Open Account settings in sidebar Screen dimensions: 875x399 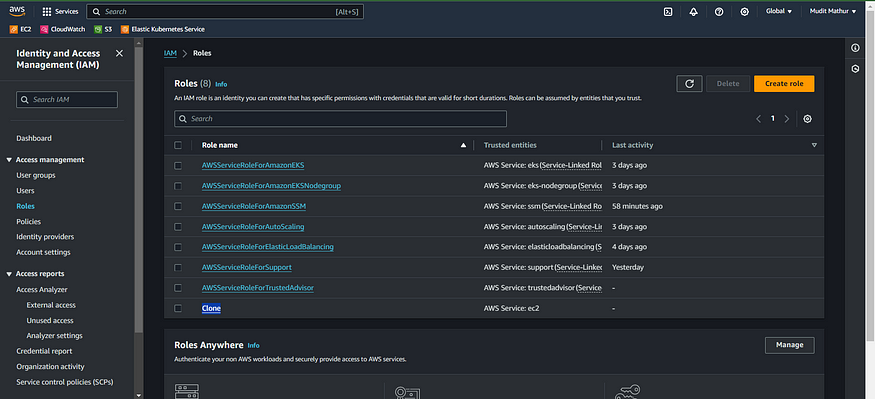pyautogui.click(x=44, y=252)
